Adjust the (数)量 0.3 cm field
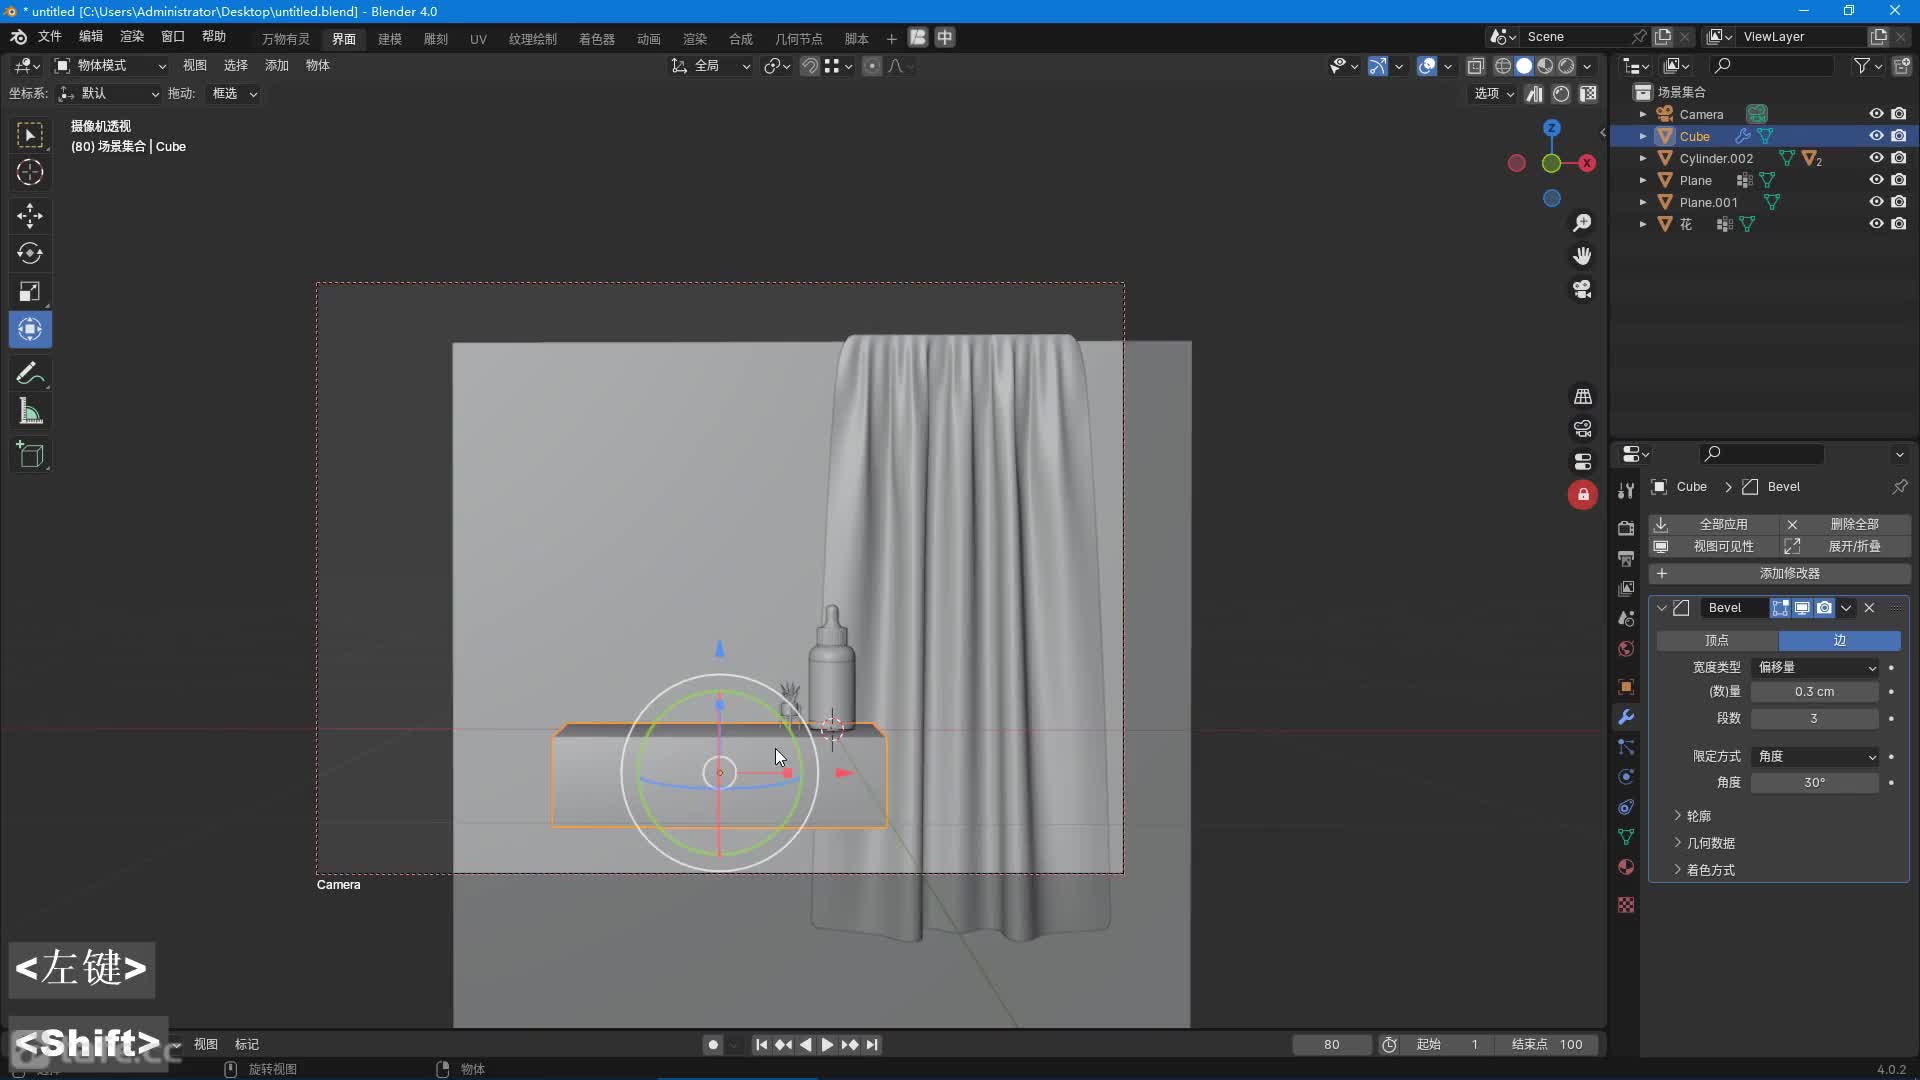Image resolution: width=1920 pixels, height=1080 pixels. tap(1815, 692)
